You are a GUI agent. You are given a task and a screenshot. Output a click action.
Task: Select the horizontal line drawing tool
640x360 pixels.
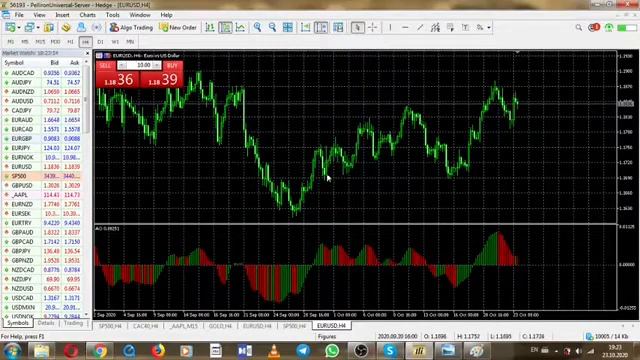[405, 27]
